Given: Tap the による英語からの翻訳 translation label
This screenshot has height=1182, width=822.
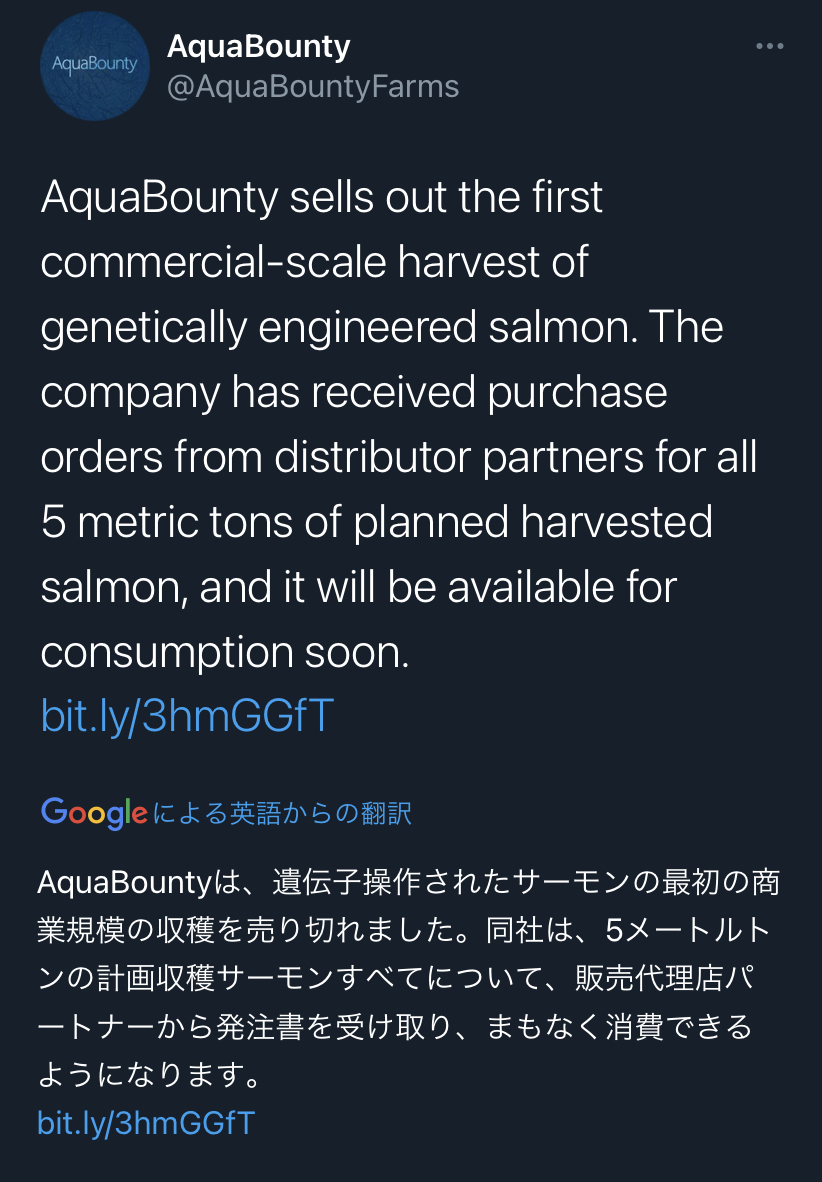Looking at the screenshot, I should 282,813.
